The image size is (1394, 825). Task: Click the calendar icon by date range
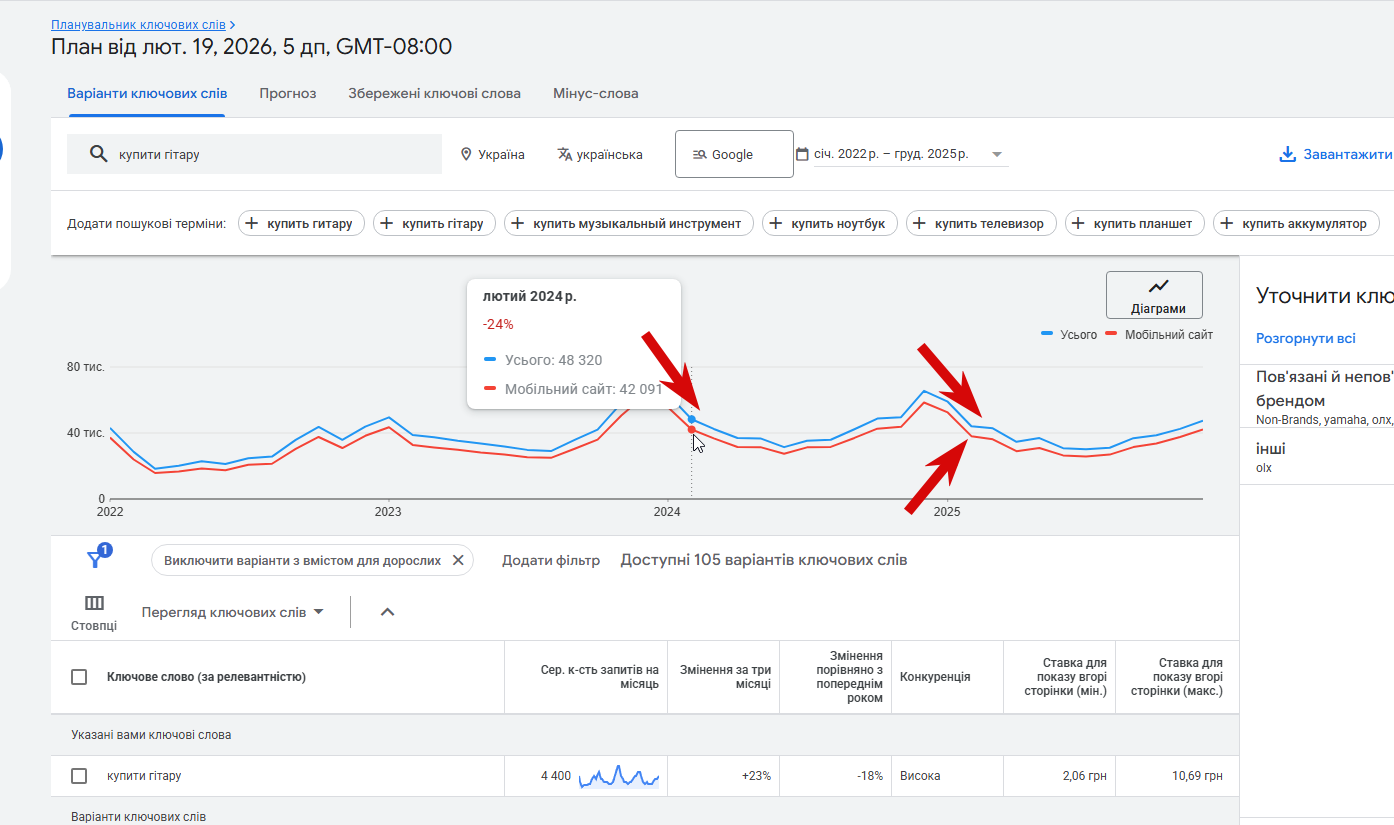tap(802, 154)
